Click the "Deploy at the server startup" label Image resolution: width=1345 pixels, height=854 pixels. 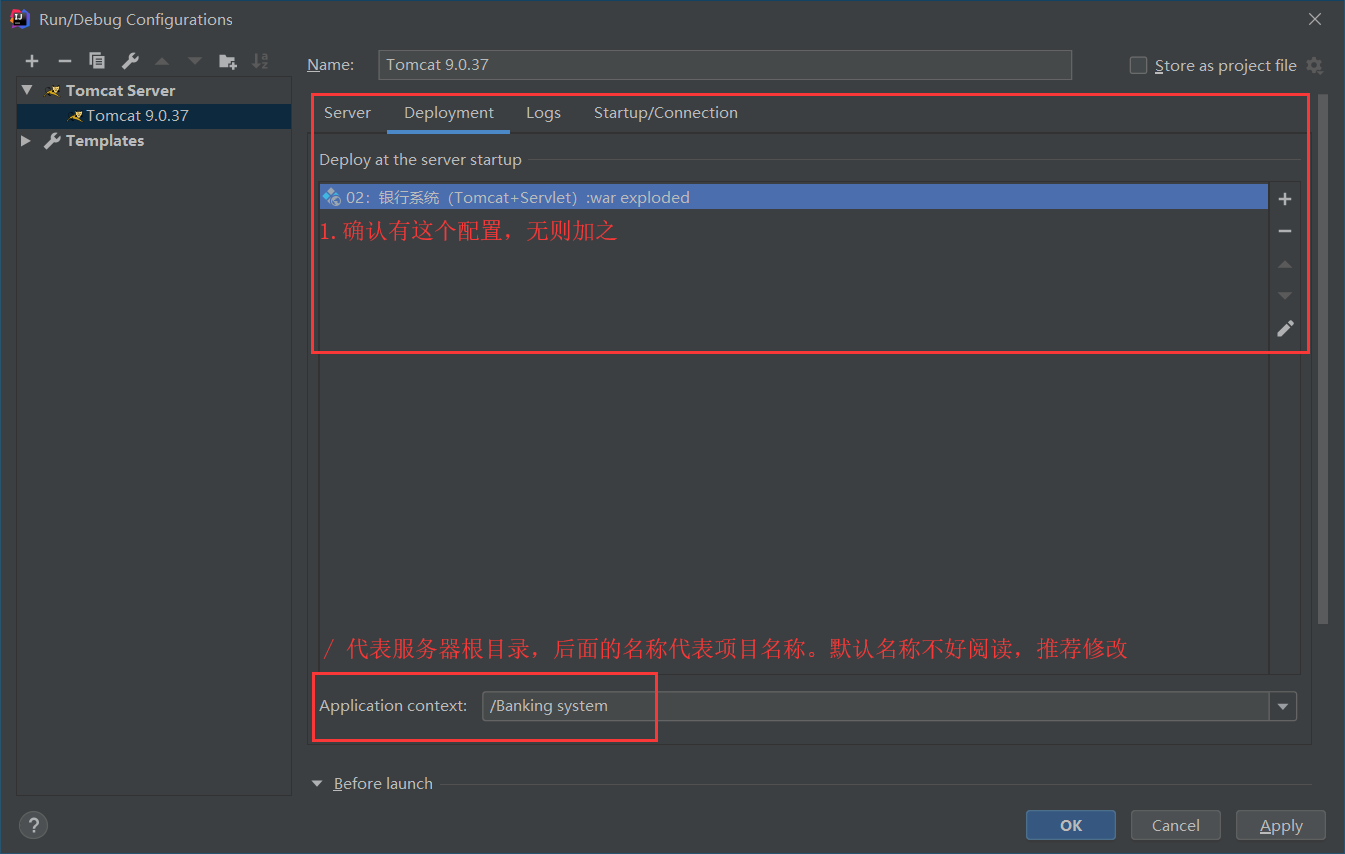pyautogui.click(x=420, y=160)
